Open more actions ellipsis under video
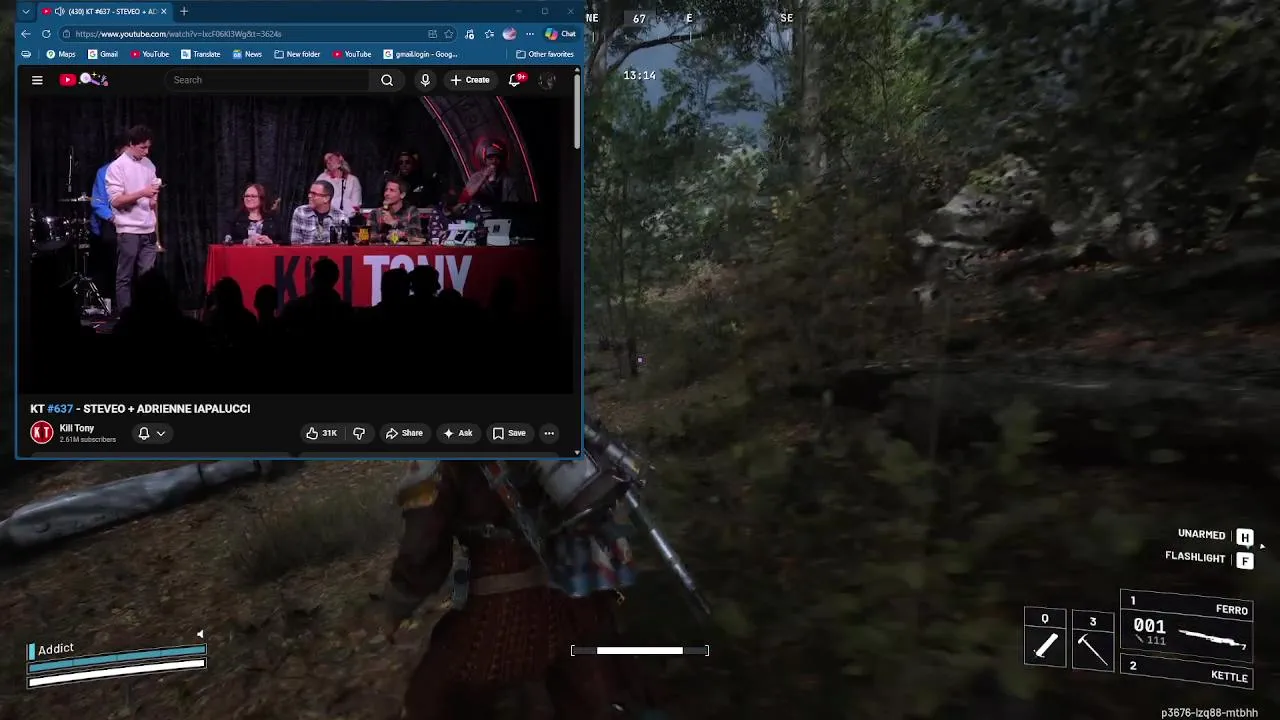The height and width of the screenshot is (720, 1280). [x=549, y=433]
